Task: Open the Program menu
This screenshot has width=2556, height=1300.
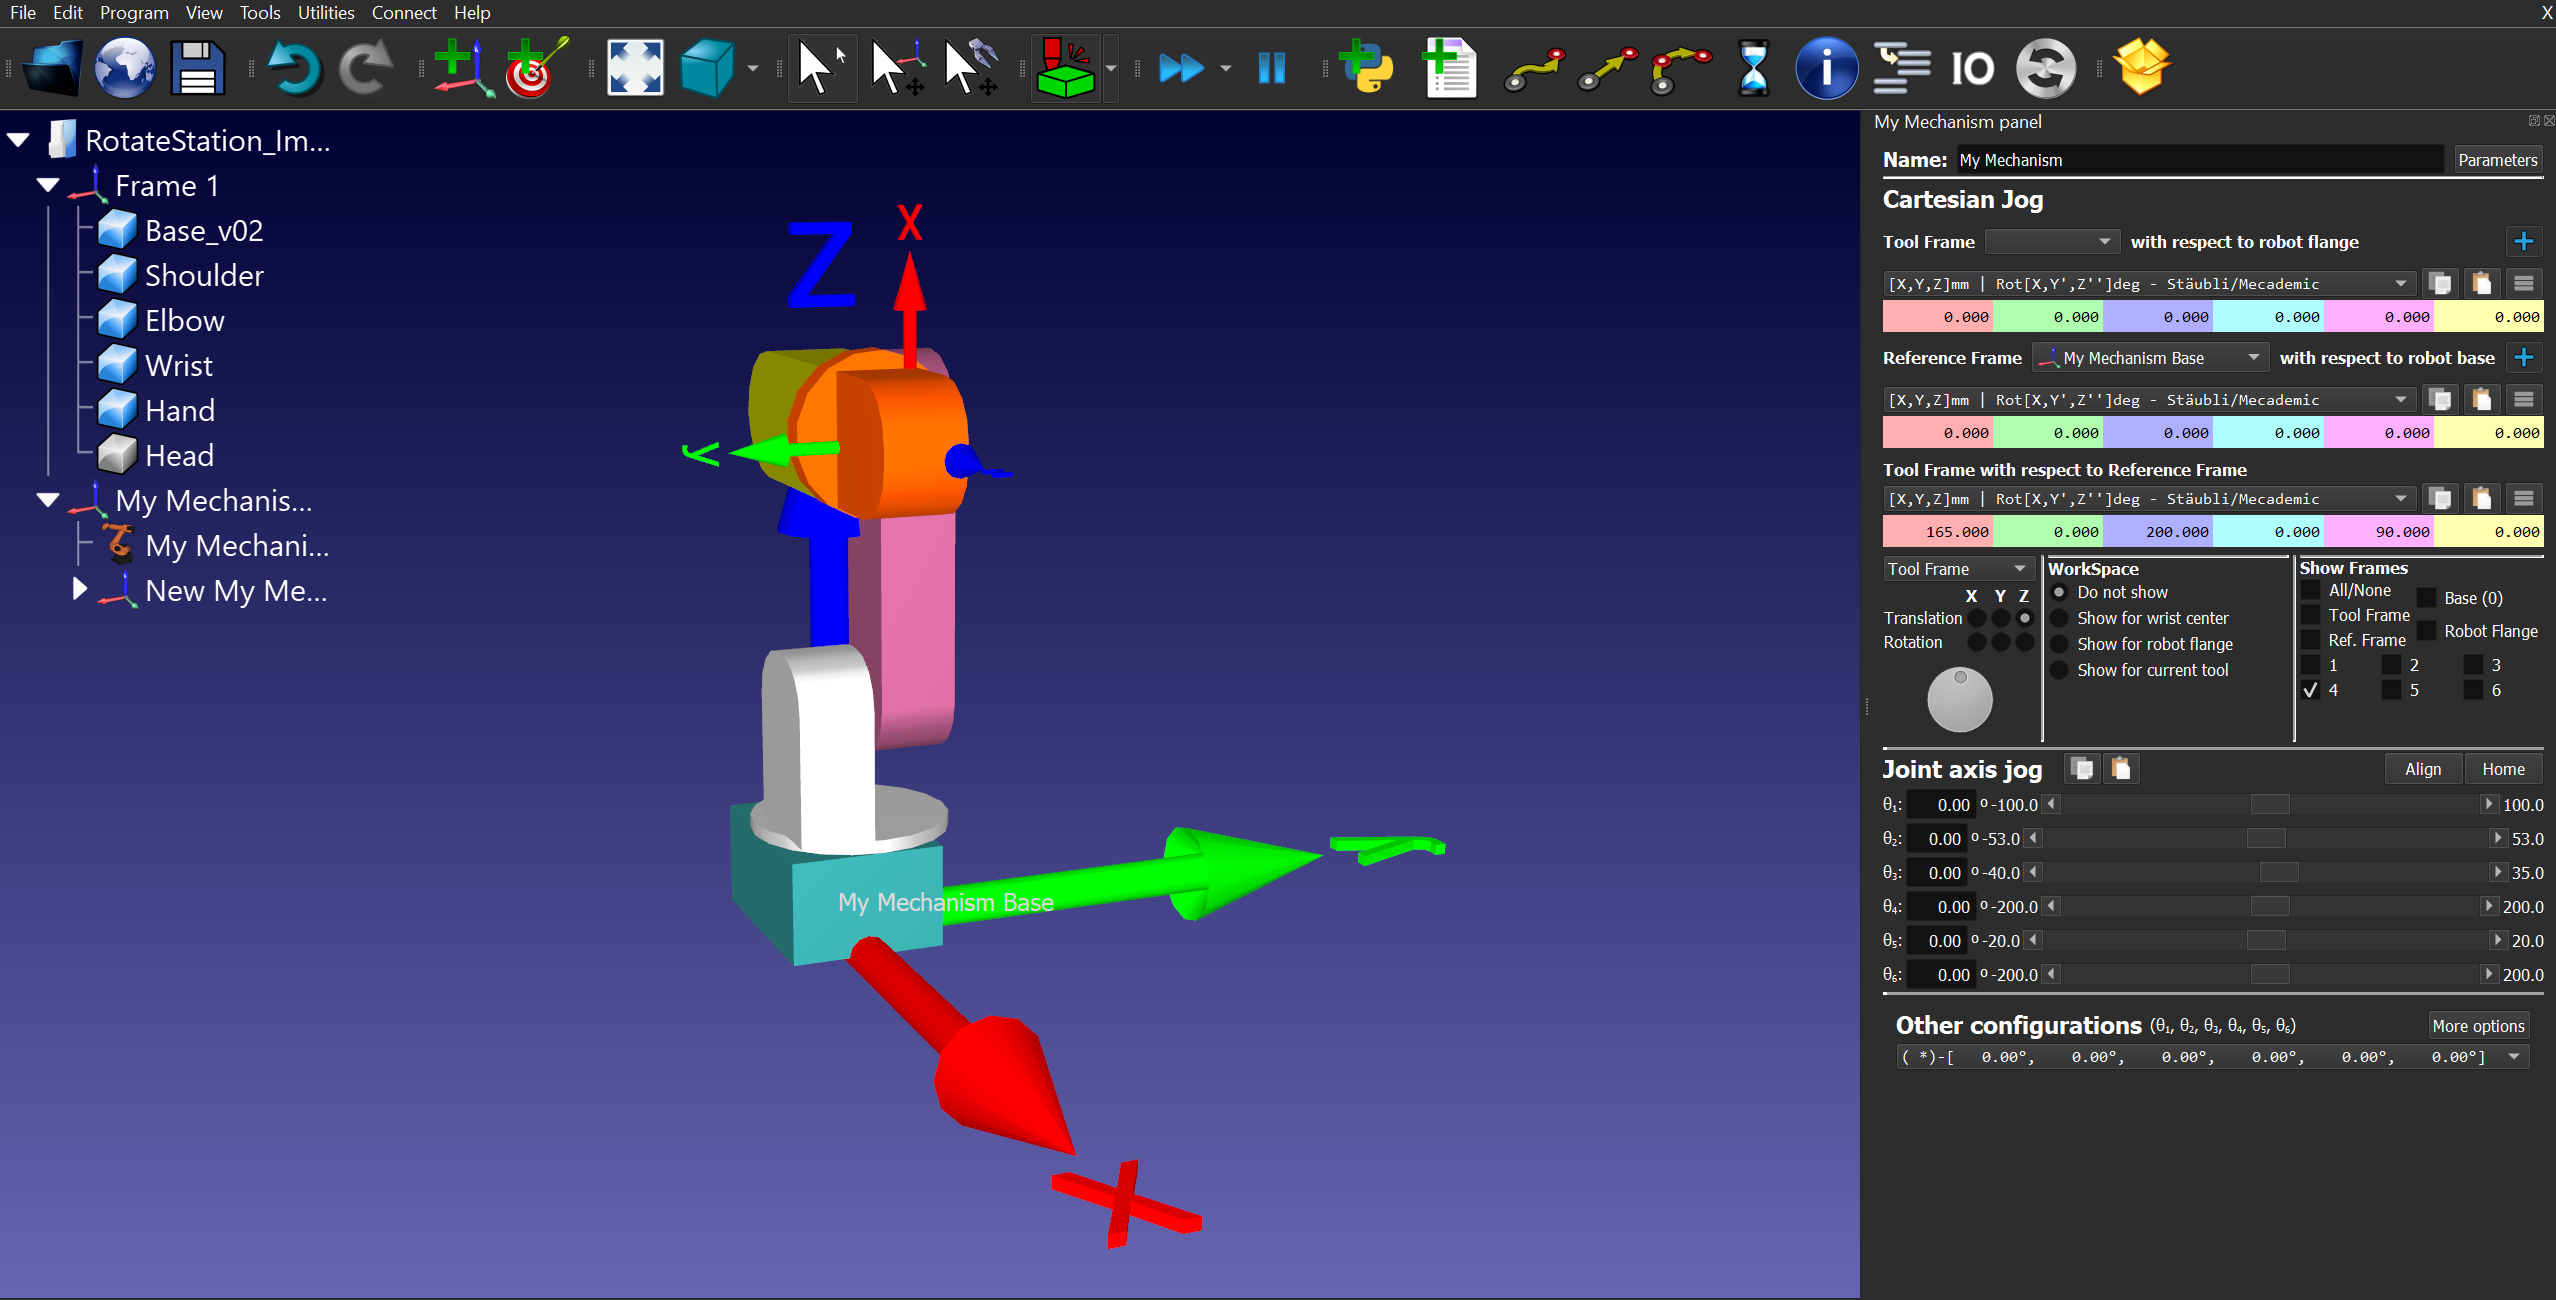Action: click(134, 13)
